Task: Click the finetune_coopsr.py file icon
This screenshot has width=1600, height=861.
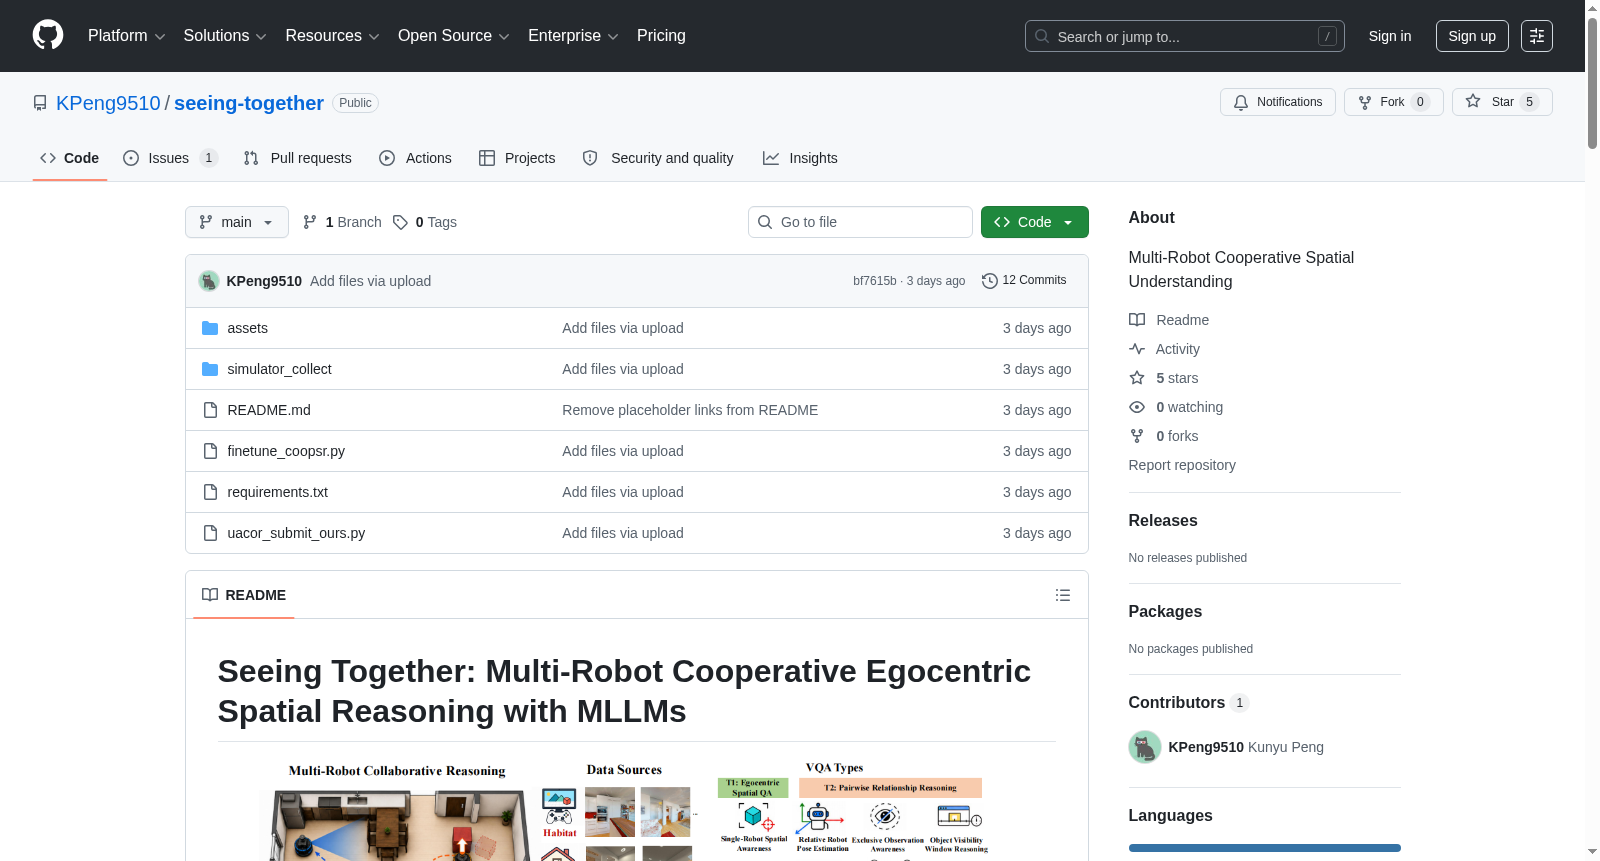Action: click(210, 451)
